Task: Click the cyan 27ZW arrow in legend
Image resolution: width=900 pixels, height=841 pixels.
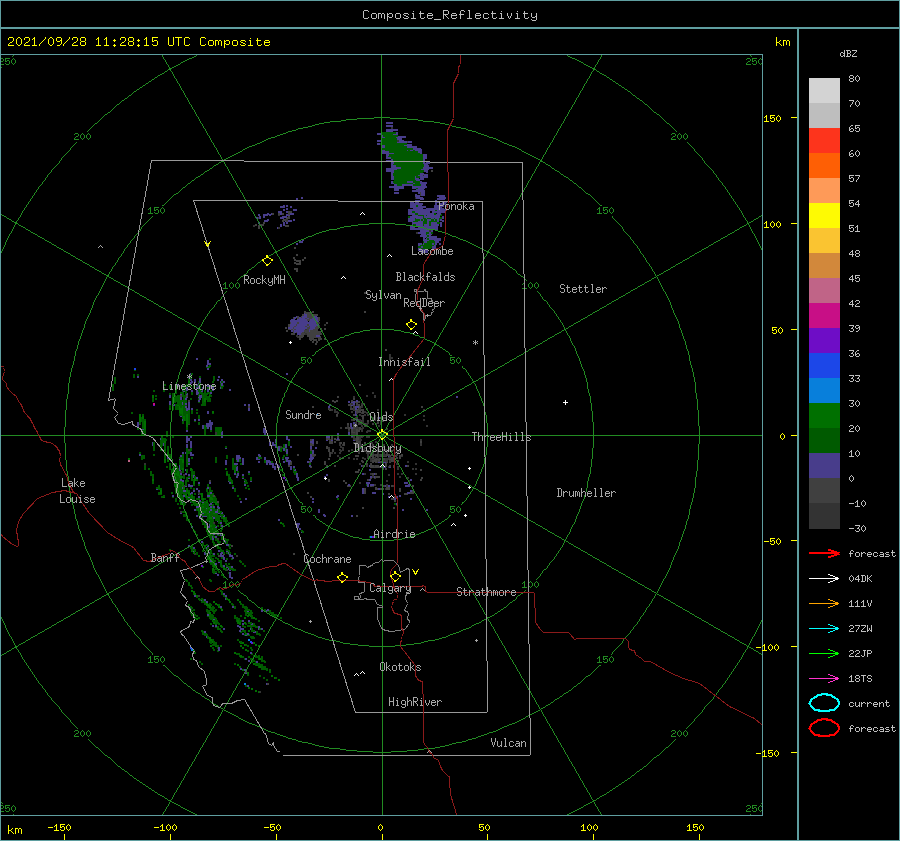Action: pyautogui.click(x=824, y=629)
